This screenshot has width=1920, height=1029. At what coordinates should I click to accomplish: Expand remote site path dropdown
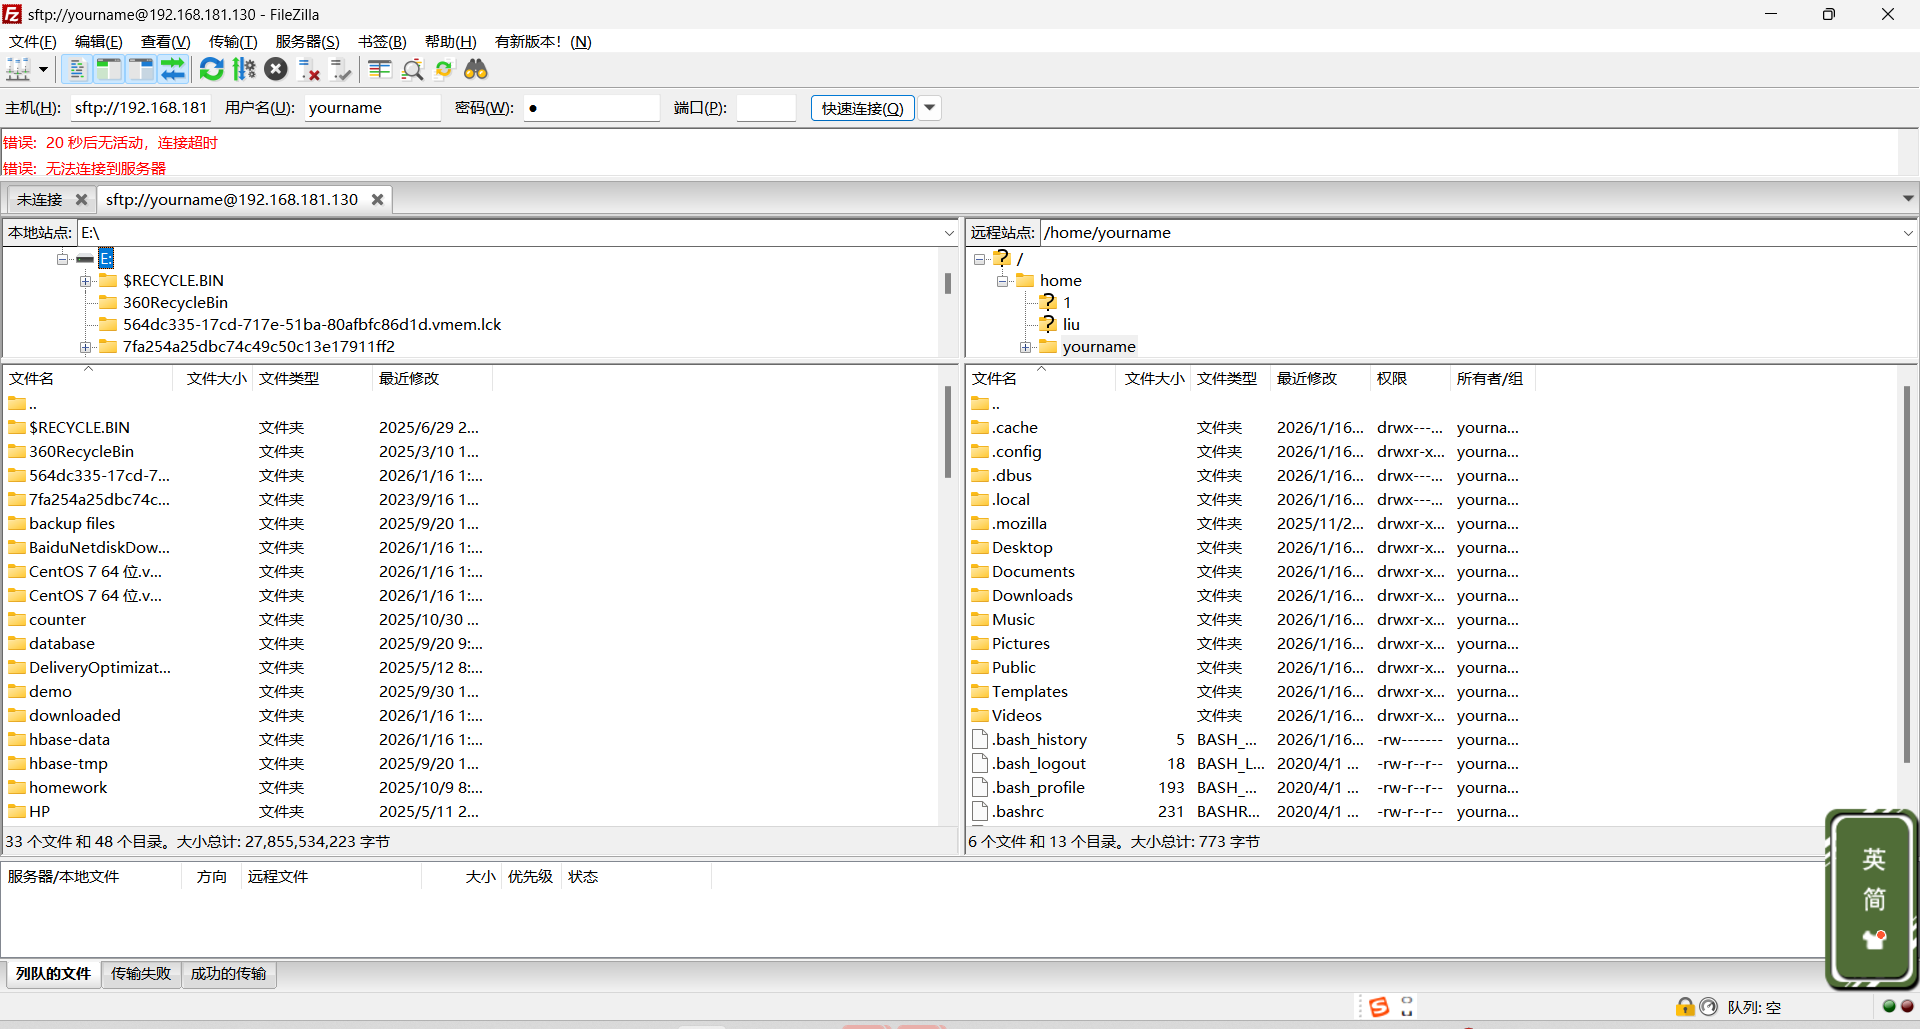click(x=1907, y=233)
